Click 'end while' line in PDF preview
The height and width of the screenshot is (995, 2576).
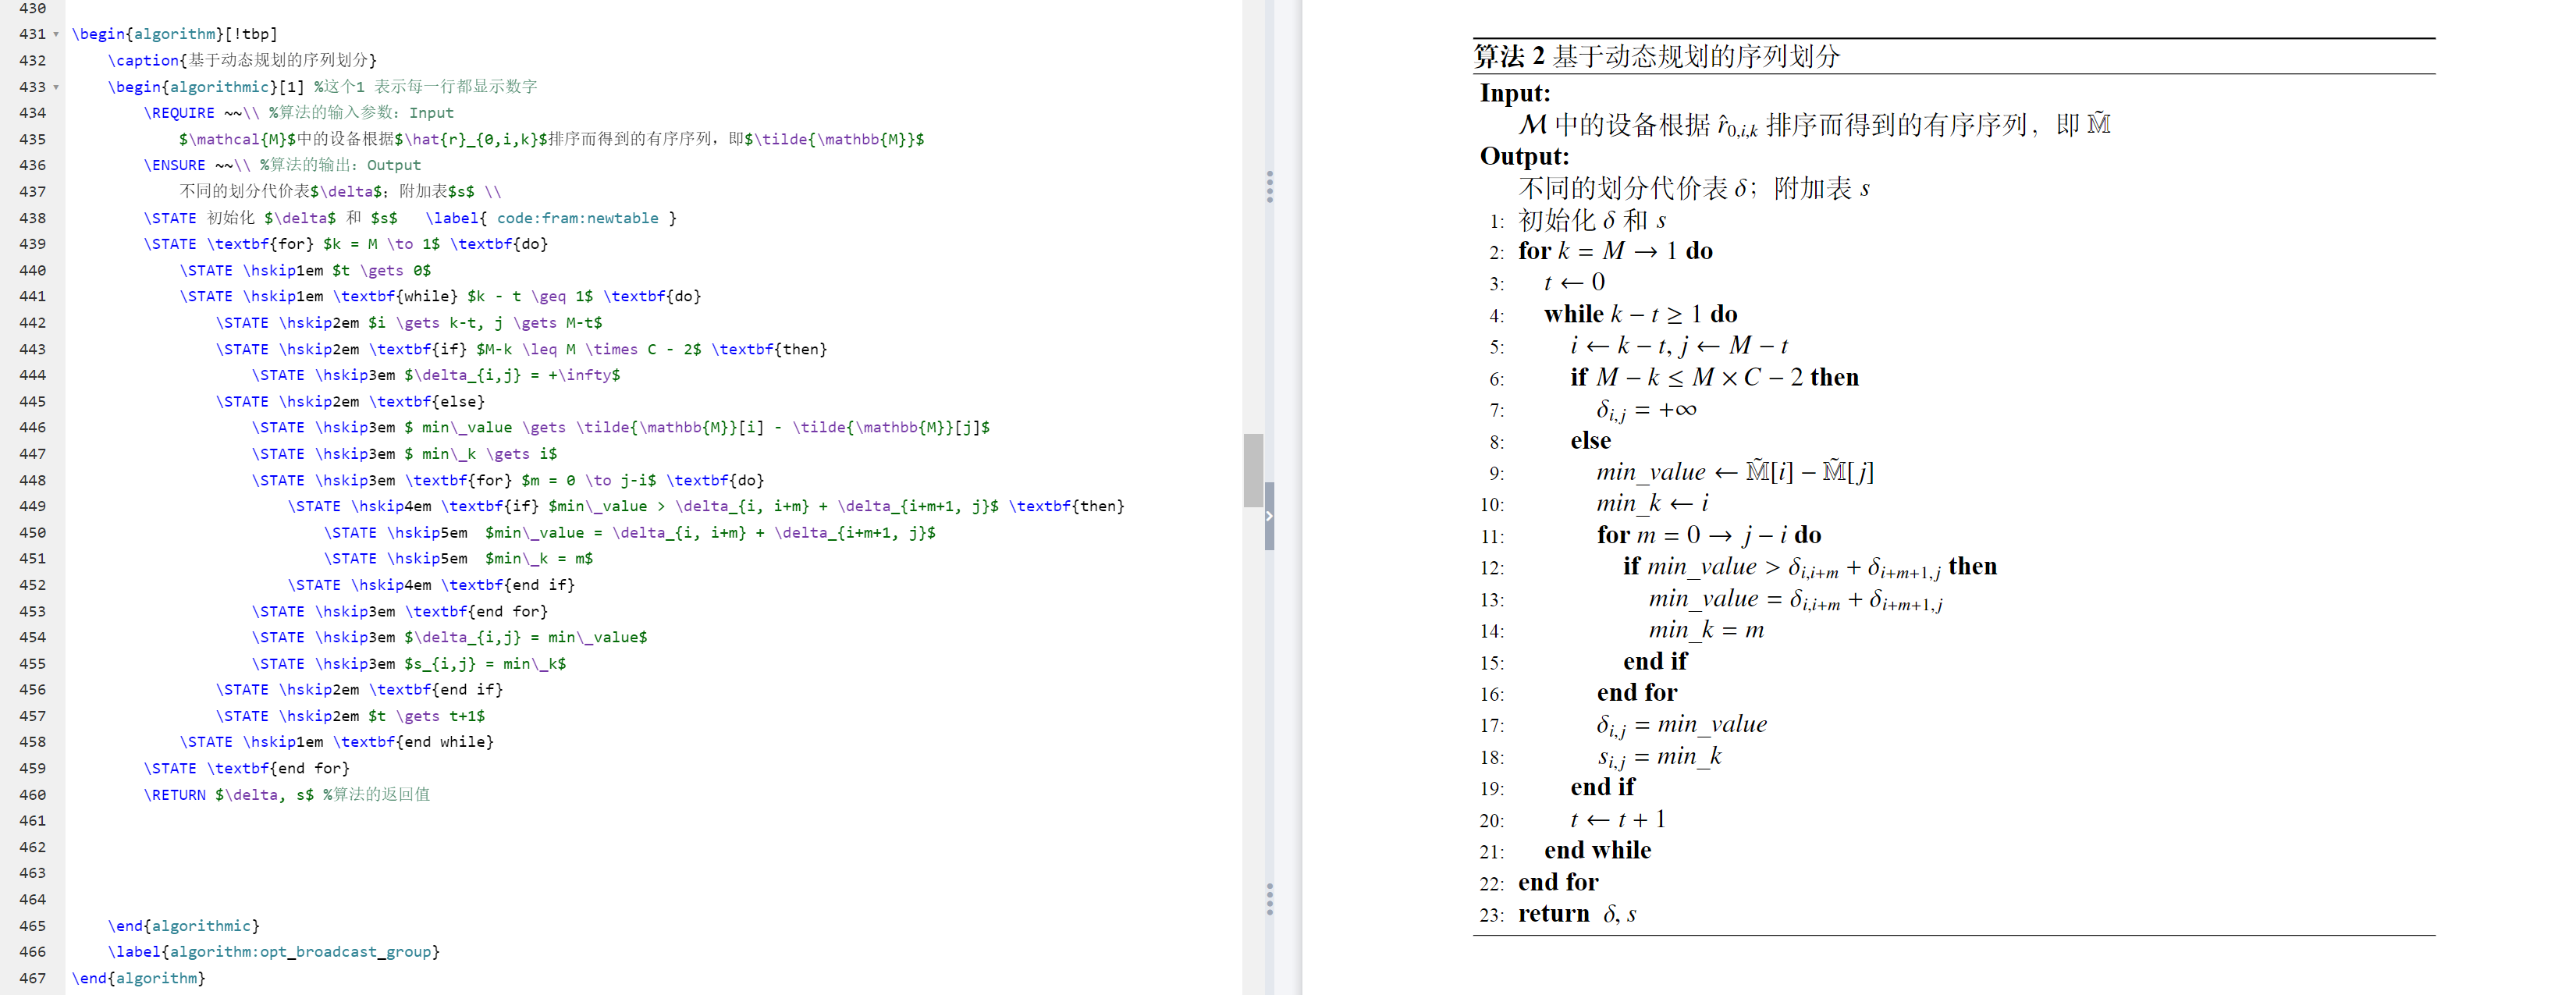coord(1597,850)
